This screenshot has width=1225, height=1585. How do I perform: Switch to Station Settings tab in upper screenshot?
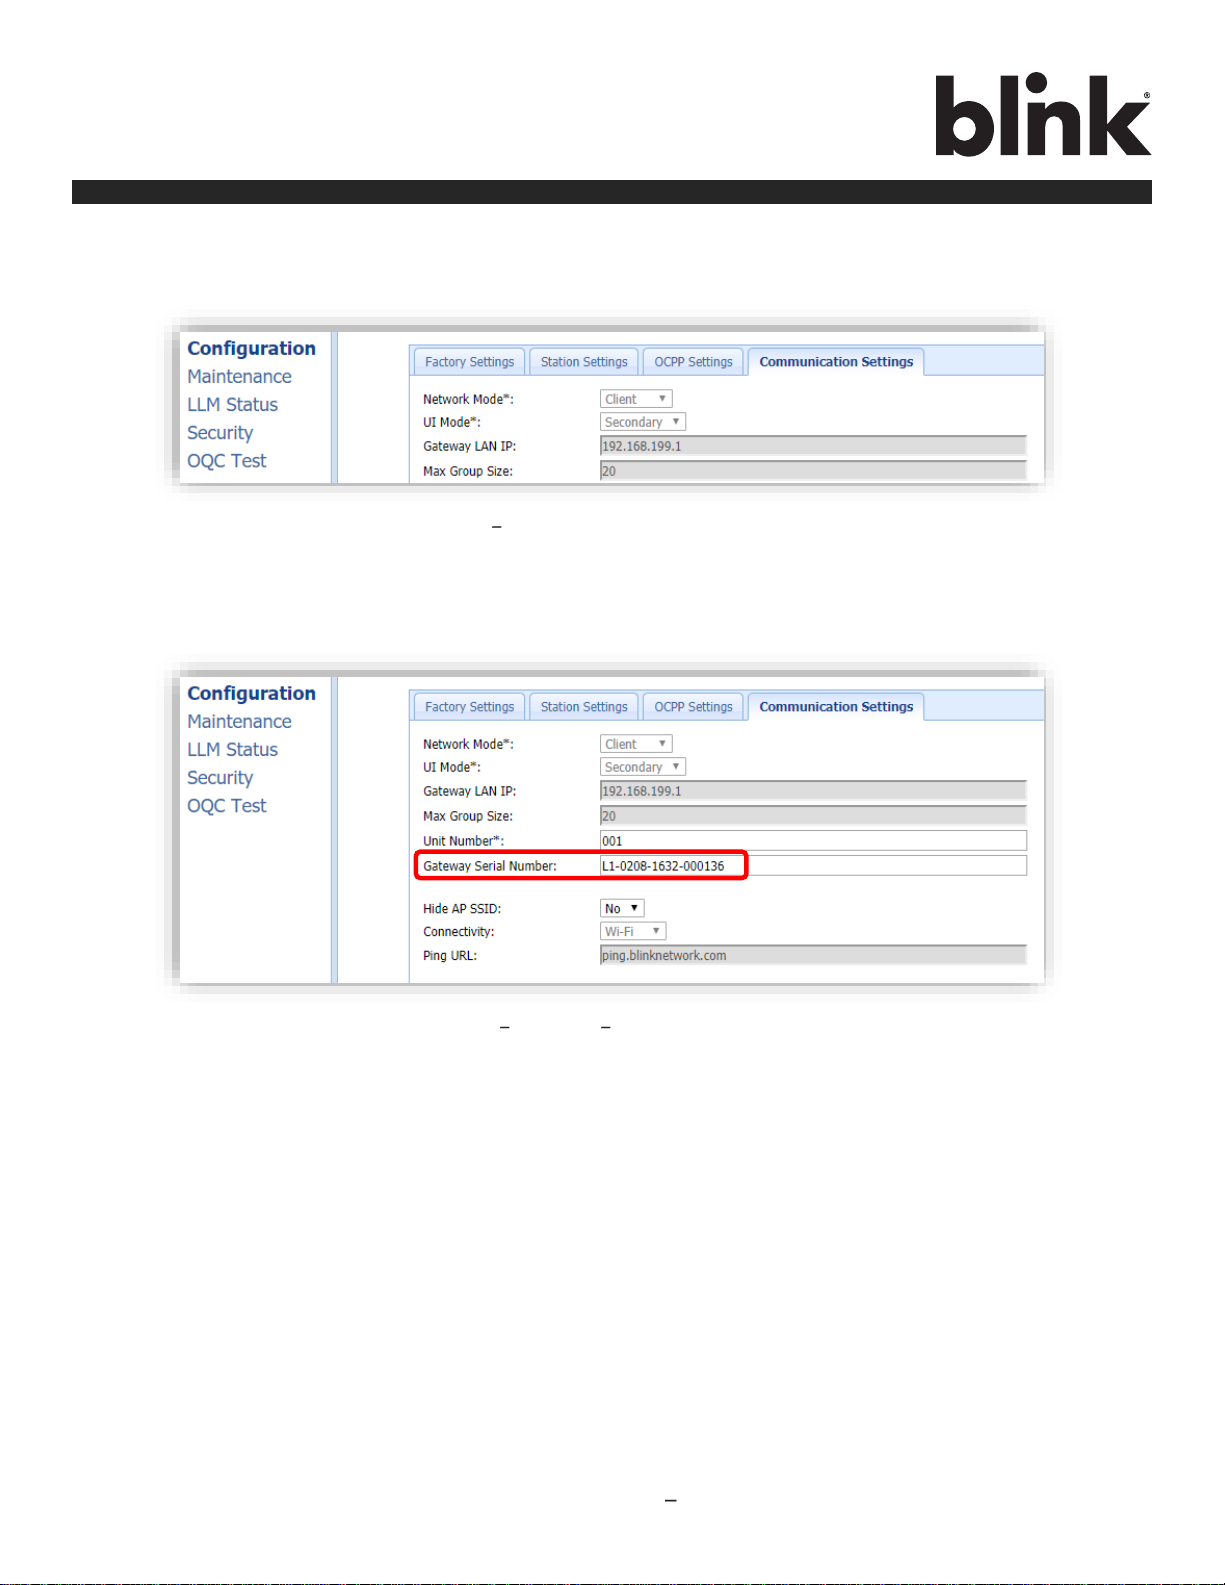click(x=584, y=362)
